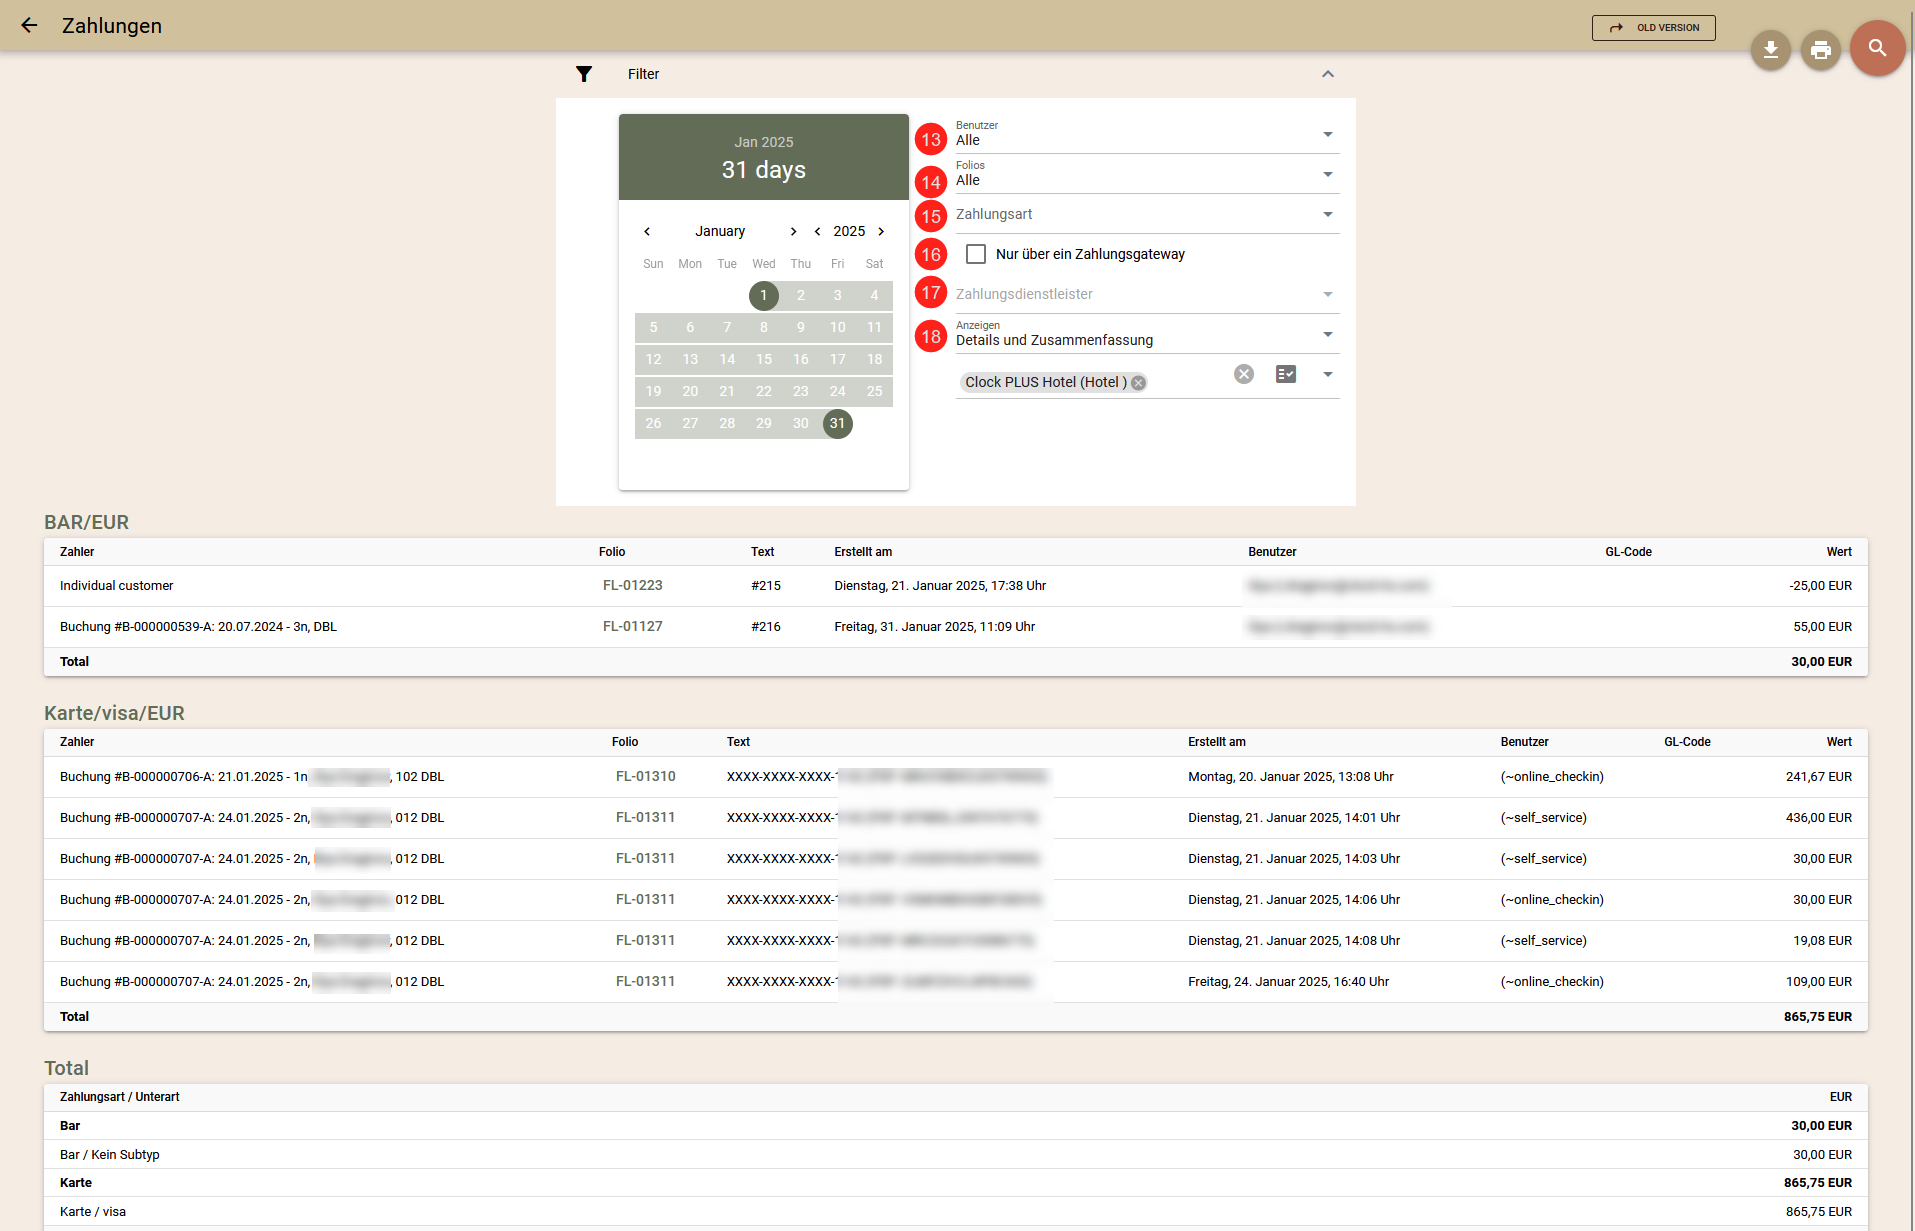Open folio FL-01127 link

pos(632,627)
